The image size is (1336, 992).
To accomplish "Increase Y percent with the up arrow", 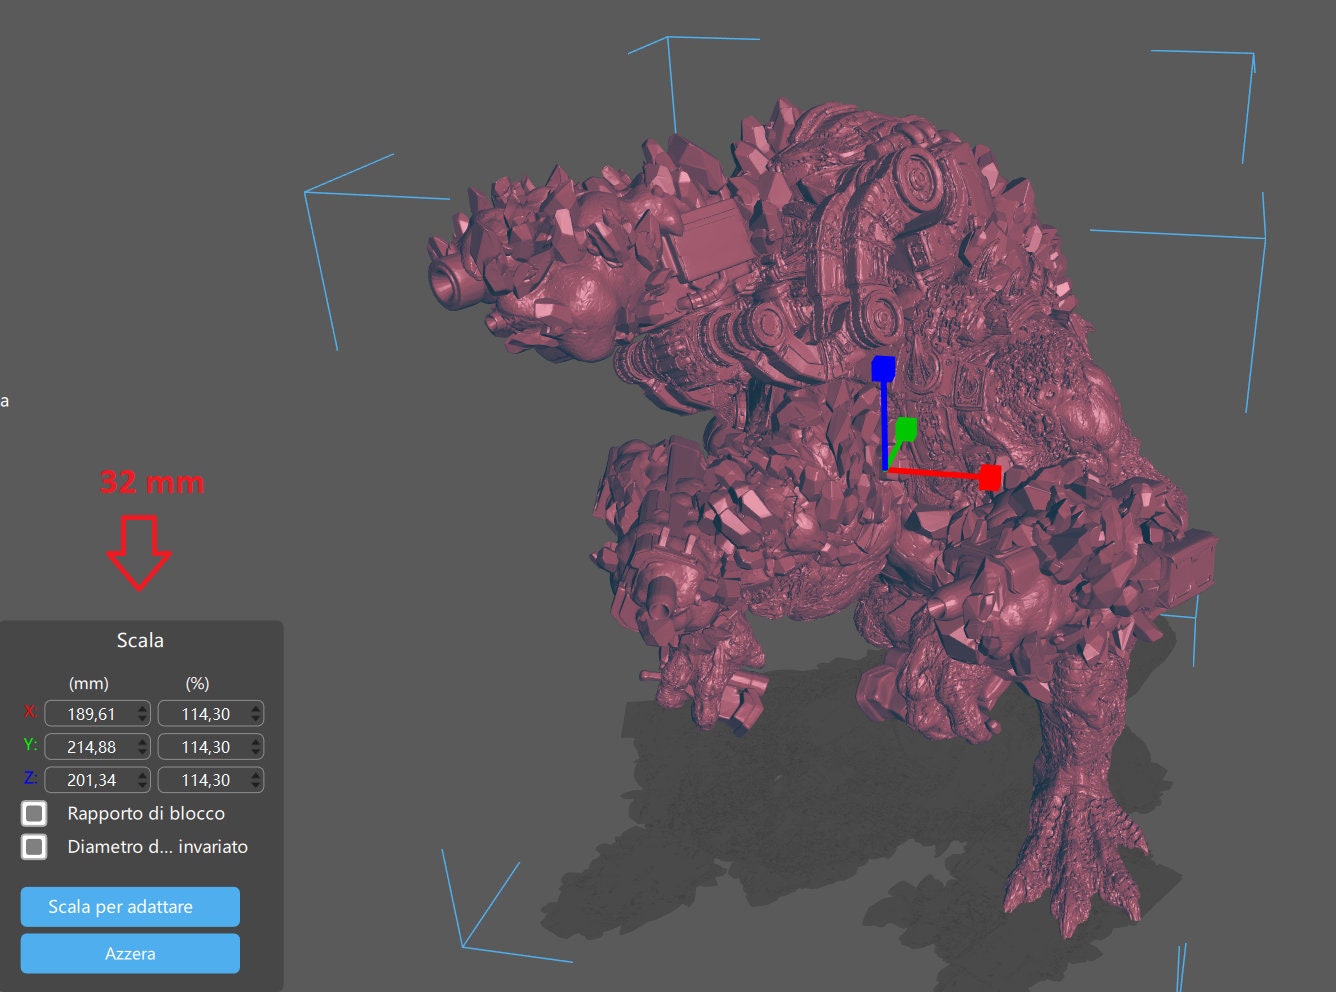I will point(256,741).
